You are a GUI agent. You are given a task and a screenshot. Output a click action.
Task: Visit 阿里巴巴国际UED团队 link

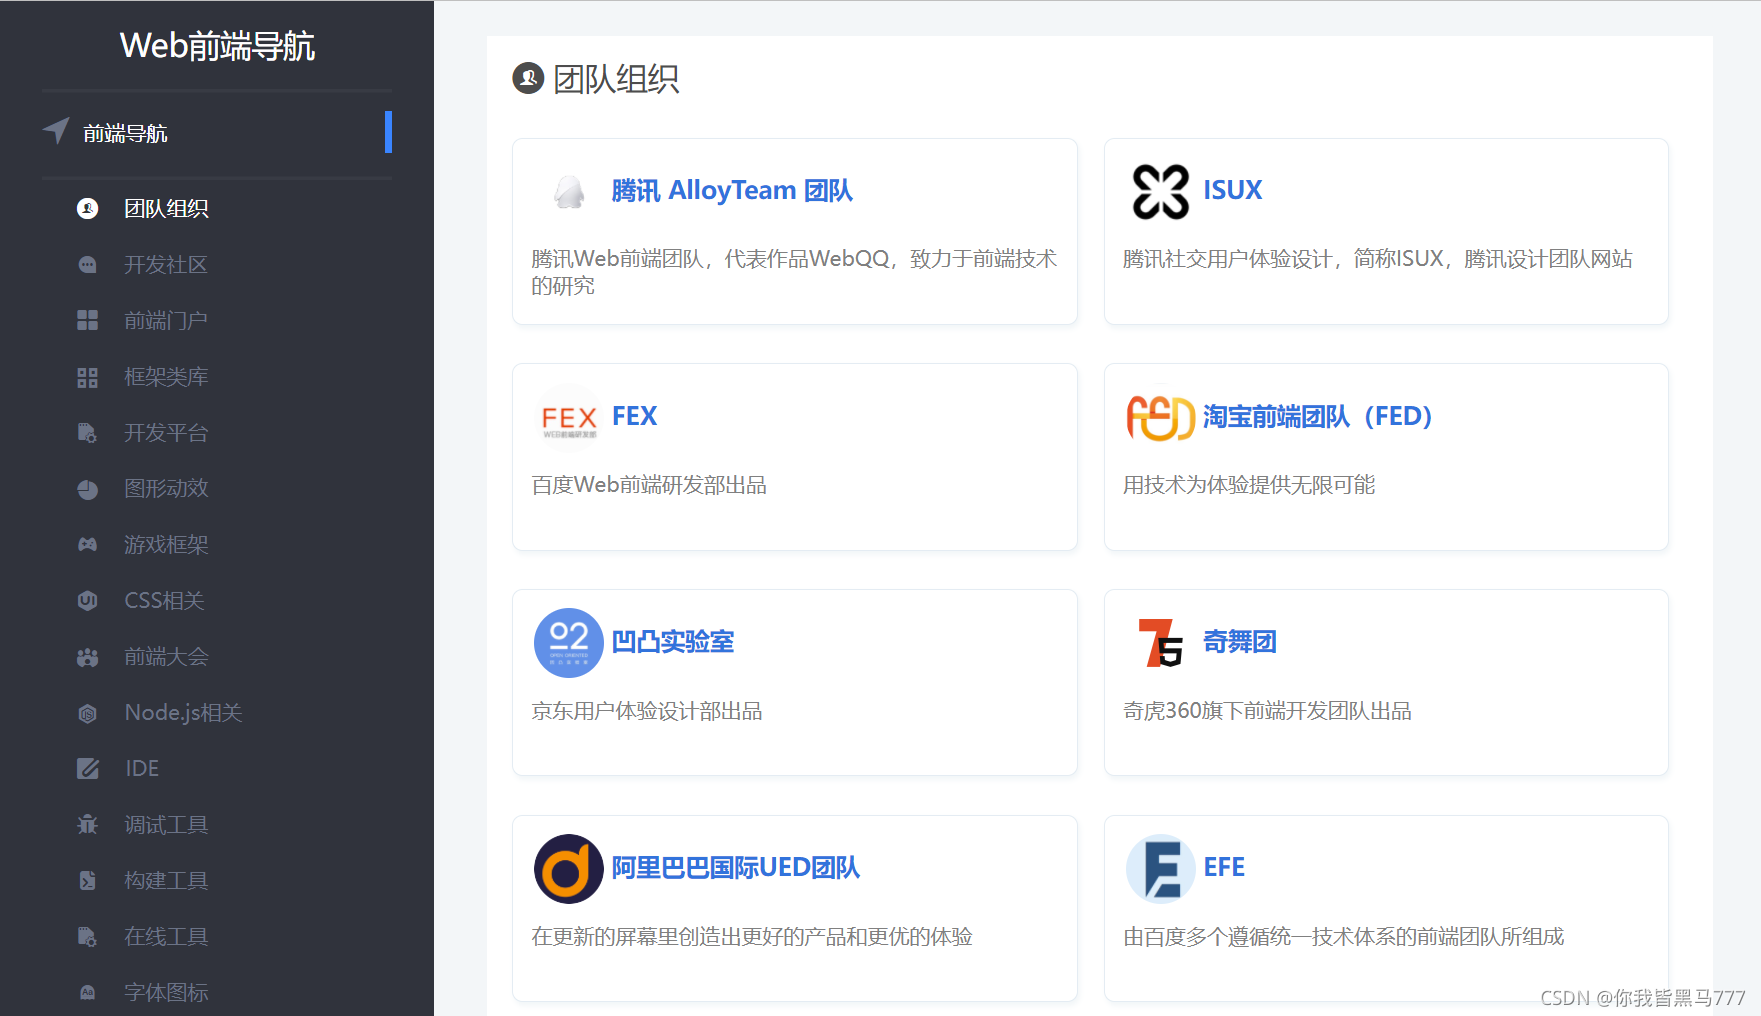tap(736, 868)
